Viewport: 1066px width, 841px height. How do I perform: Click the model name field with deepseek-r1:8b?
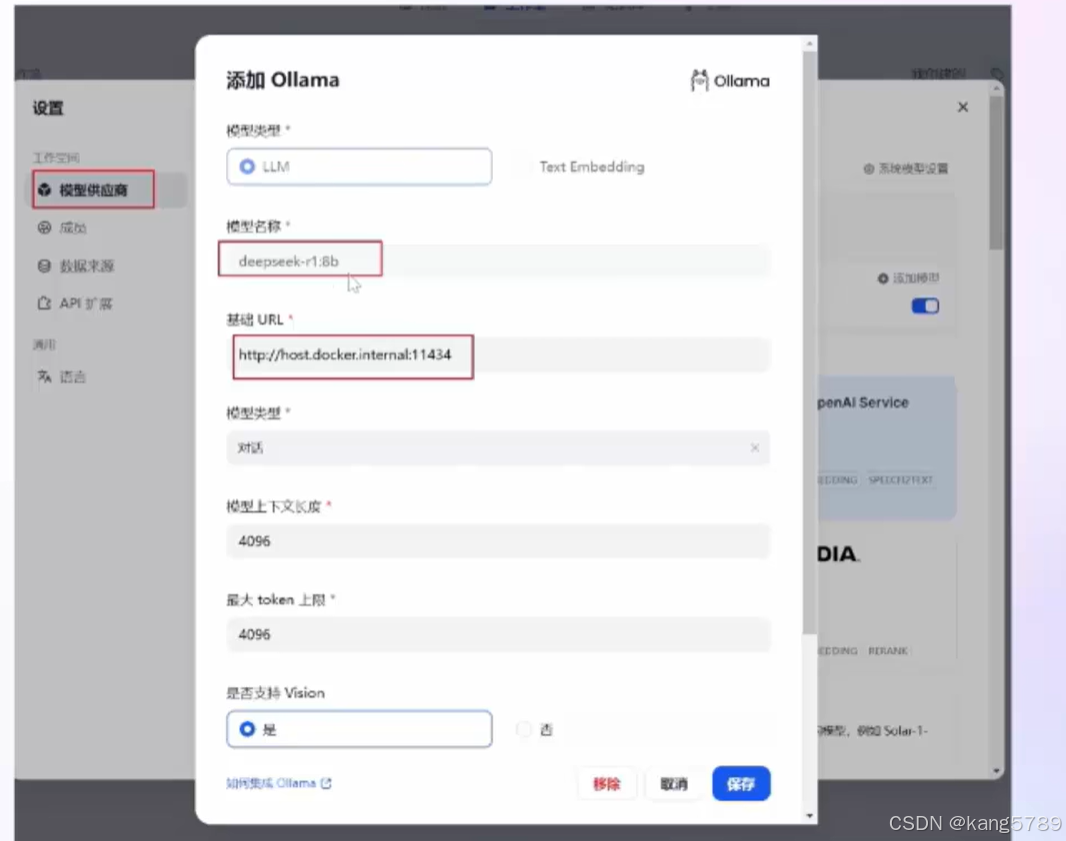[498, 261]
